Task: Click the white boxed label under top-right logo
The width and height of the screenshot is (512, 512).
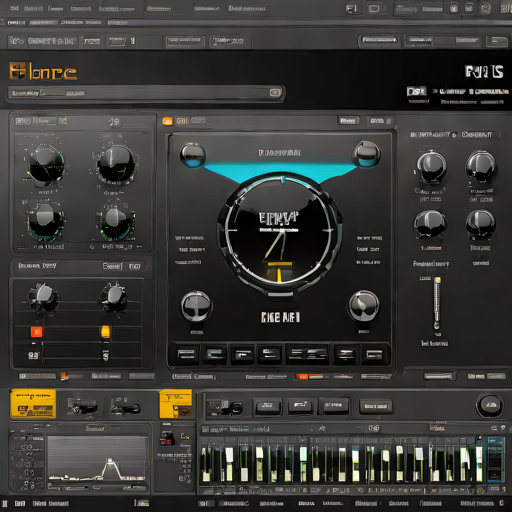Action: [416, 91]
